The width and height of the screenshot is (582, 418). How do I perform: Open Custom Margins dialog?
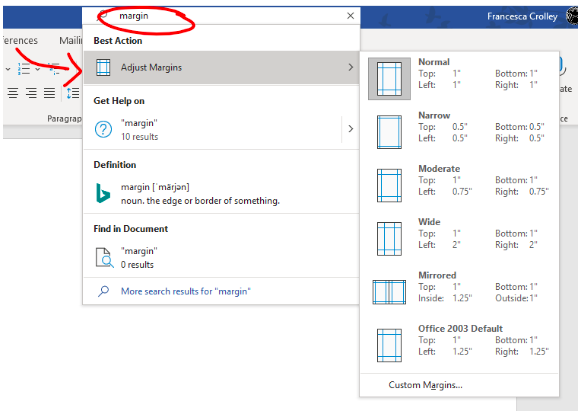460,385
